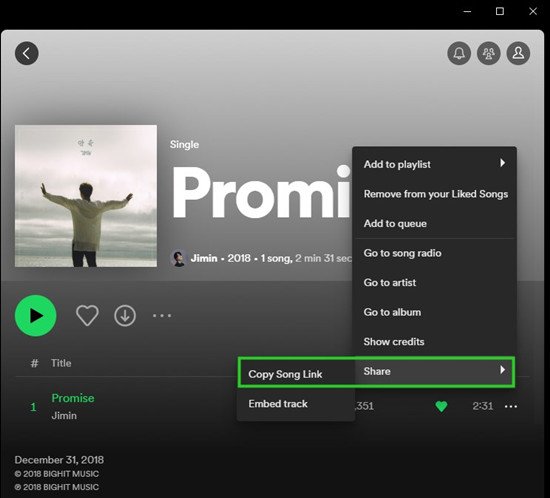Image resolution: width=550 pixels, height=498 pixels.
Task: Open the user profile icon
Action: pos(518,53)
